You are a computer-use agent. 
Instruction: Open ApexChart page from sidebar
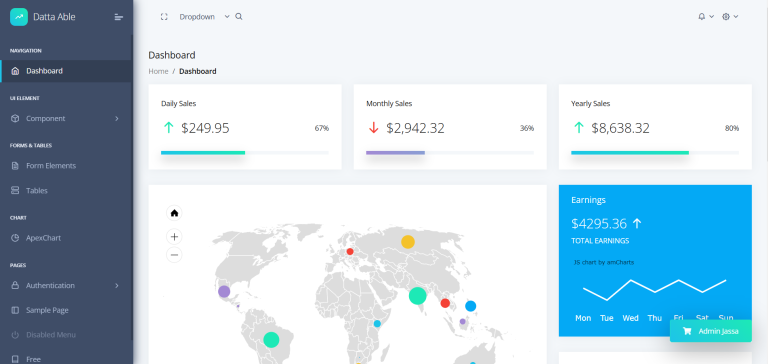pos(66,238)
